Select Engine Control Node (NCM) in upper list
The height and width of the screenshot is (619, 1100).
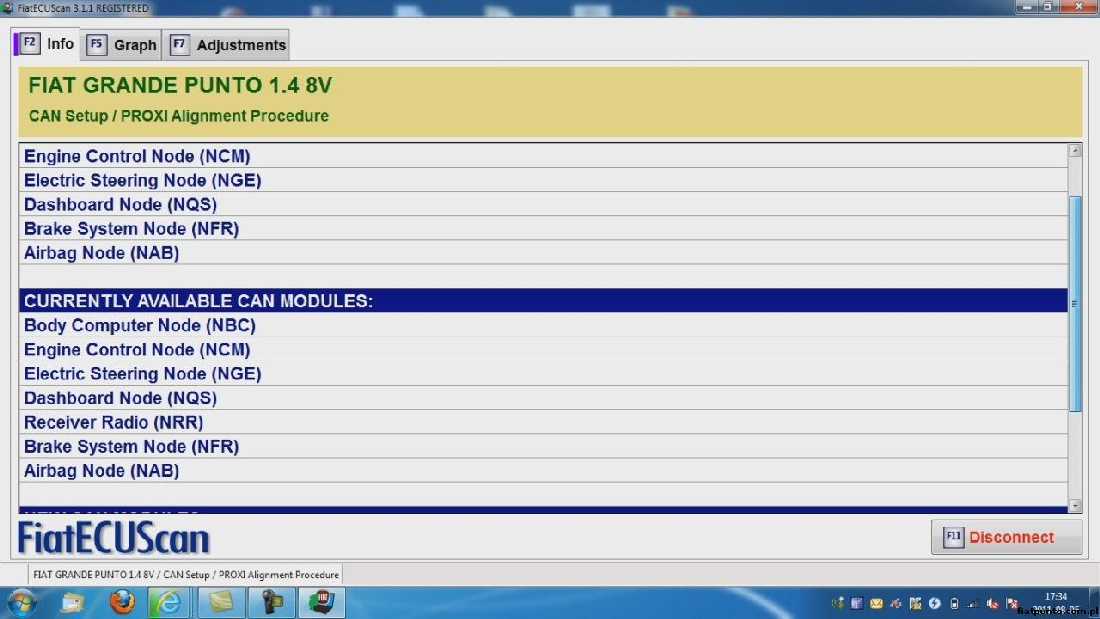pos(543,157)
